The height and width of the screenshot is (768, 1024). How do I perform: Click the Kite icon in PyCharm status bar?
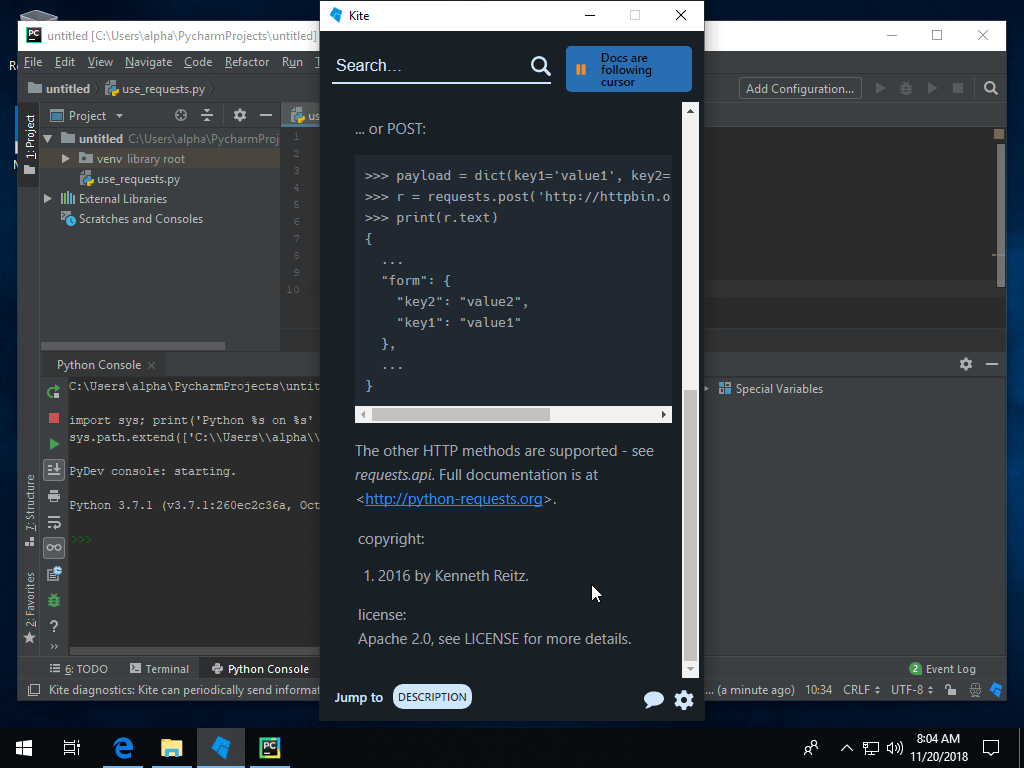996,690
